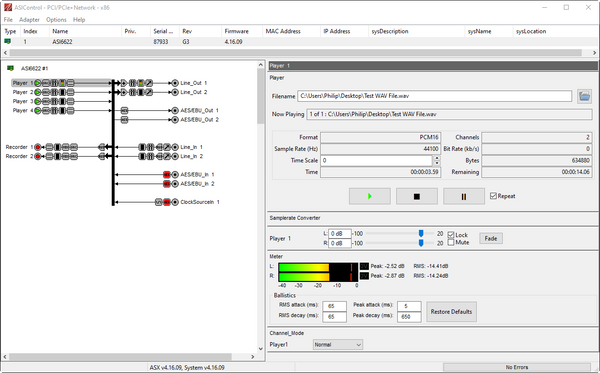Image resolution: width=600 pixels, height=373 pixels.
Task: Click the Time Scale spinner arrows
Action: (x=437, y=160)
